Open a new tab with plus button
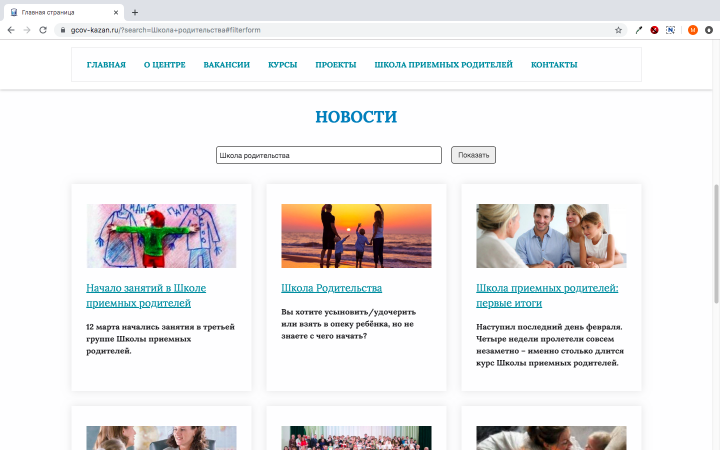The width and height of the screenshot is (720, 450). pyautogui.click(x=135, y=12)
